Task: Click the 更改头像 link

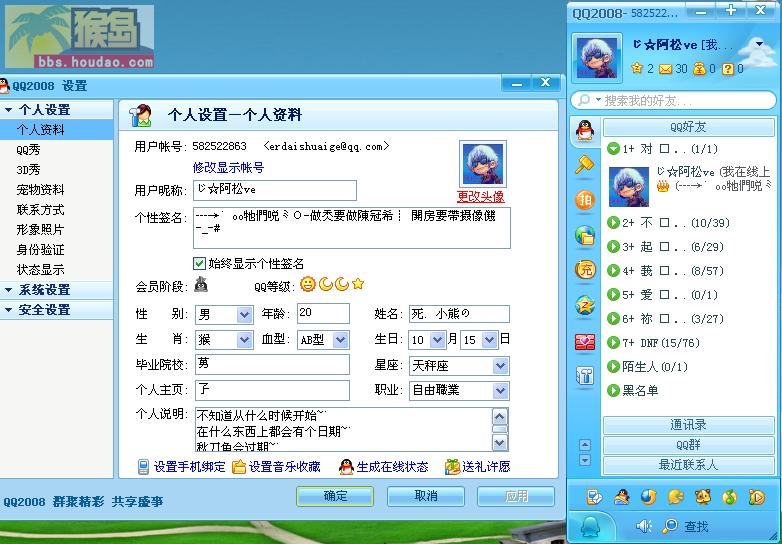Action: 481,197
